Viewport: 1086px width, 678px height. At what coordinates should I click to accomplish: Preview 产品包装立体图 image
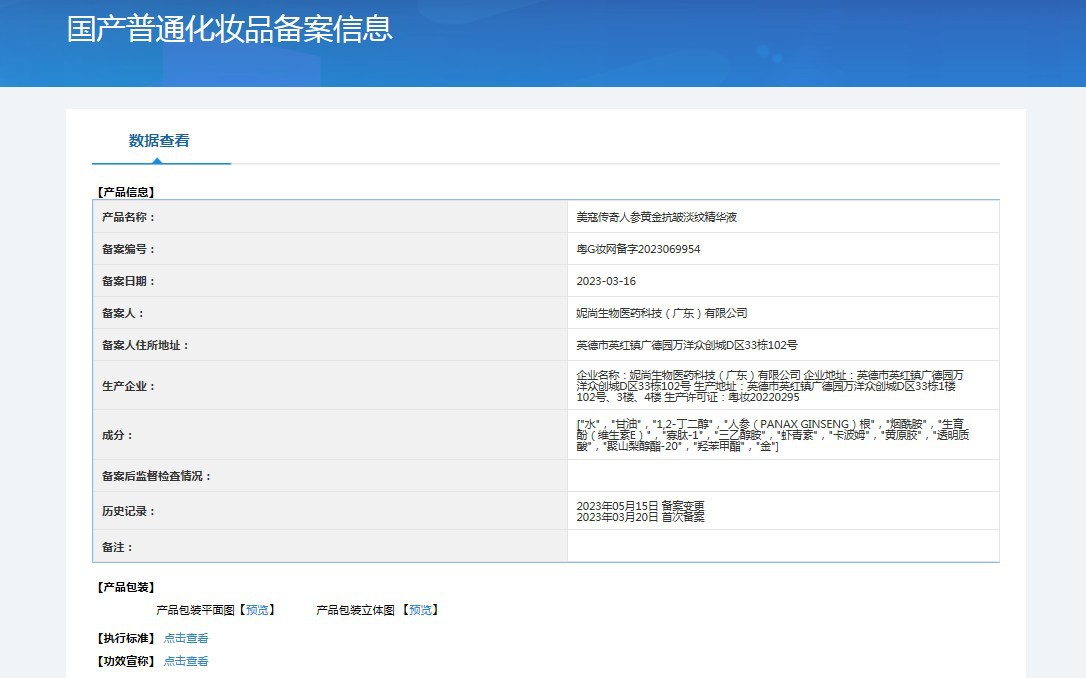pyautogui.click(x=420, y=610)
